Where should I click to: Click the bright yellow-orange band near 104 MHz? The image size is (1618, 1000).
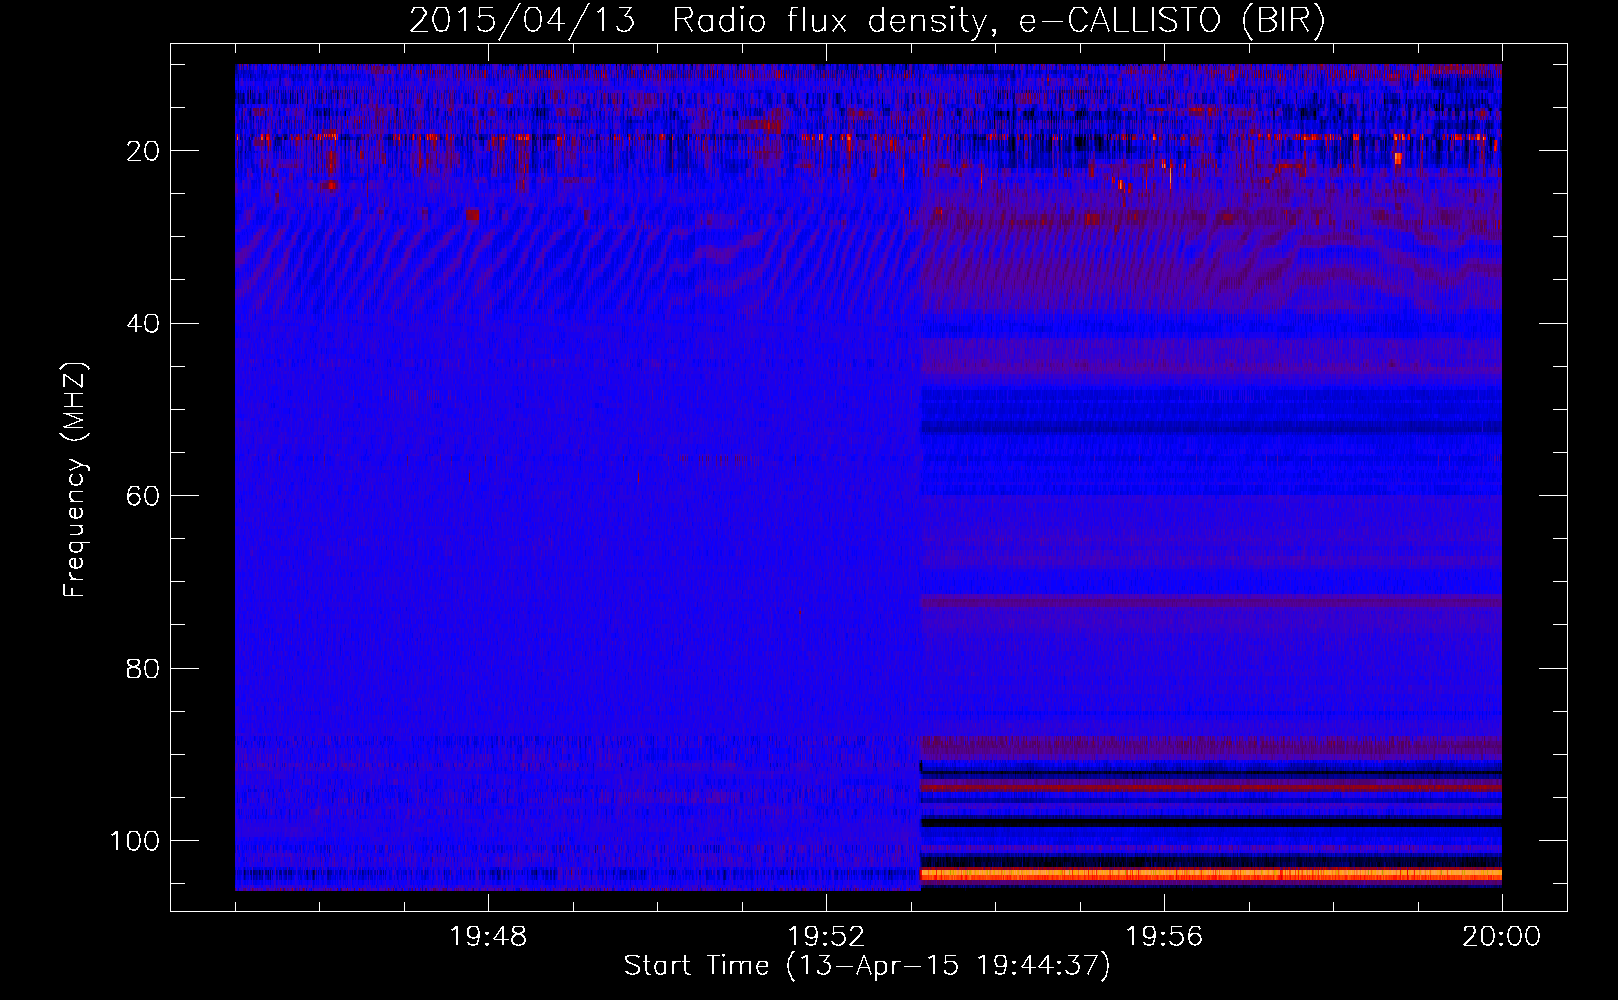(1211, 874)
